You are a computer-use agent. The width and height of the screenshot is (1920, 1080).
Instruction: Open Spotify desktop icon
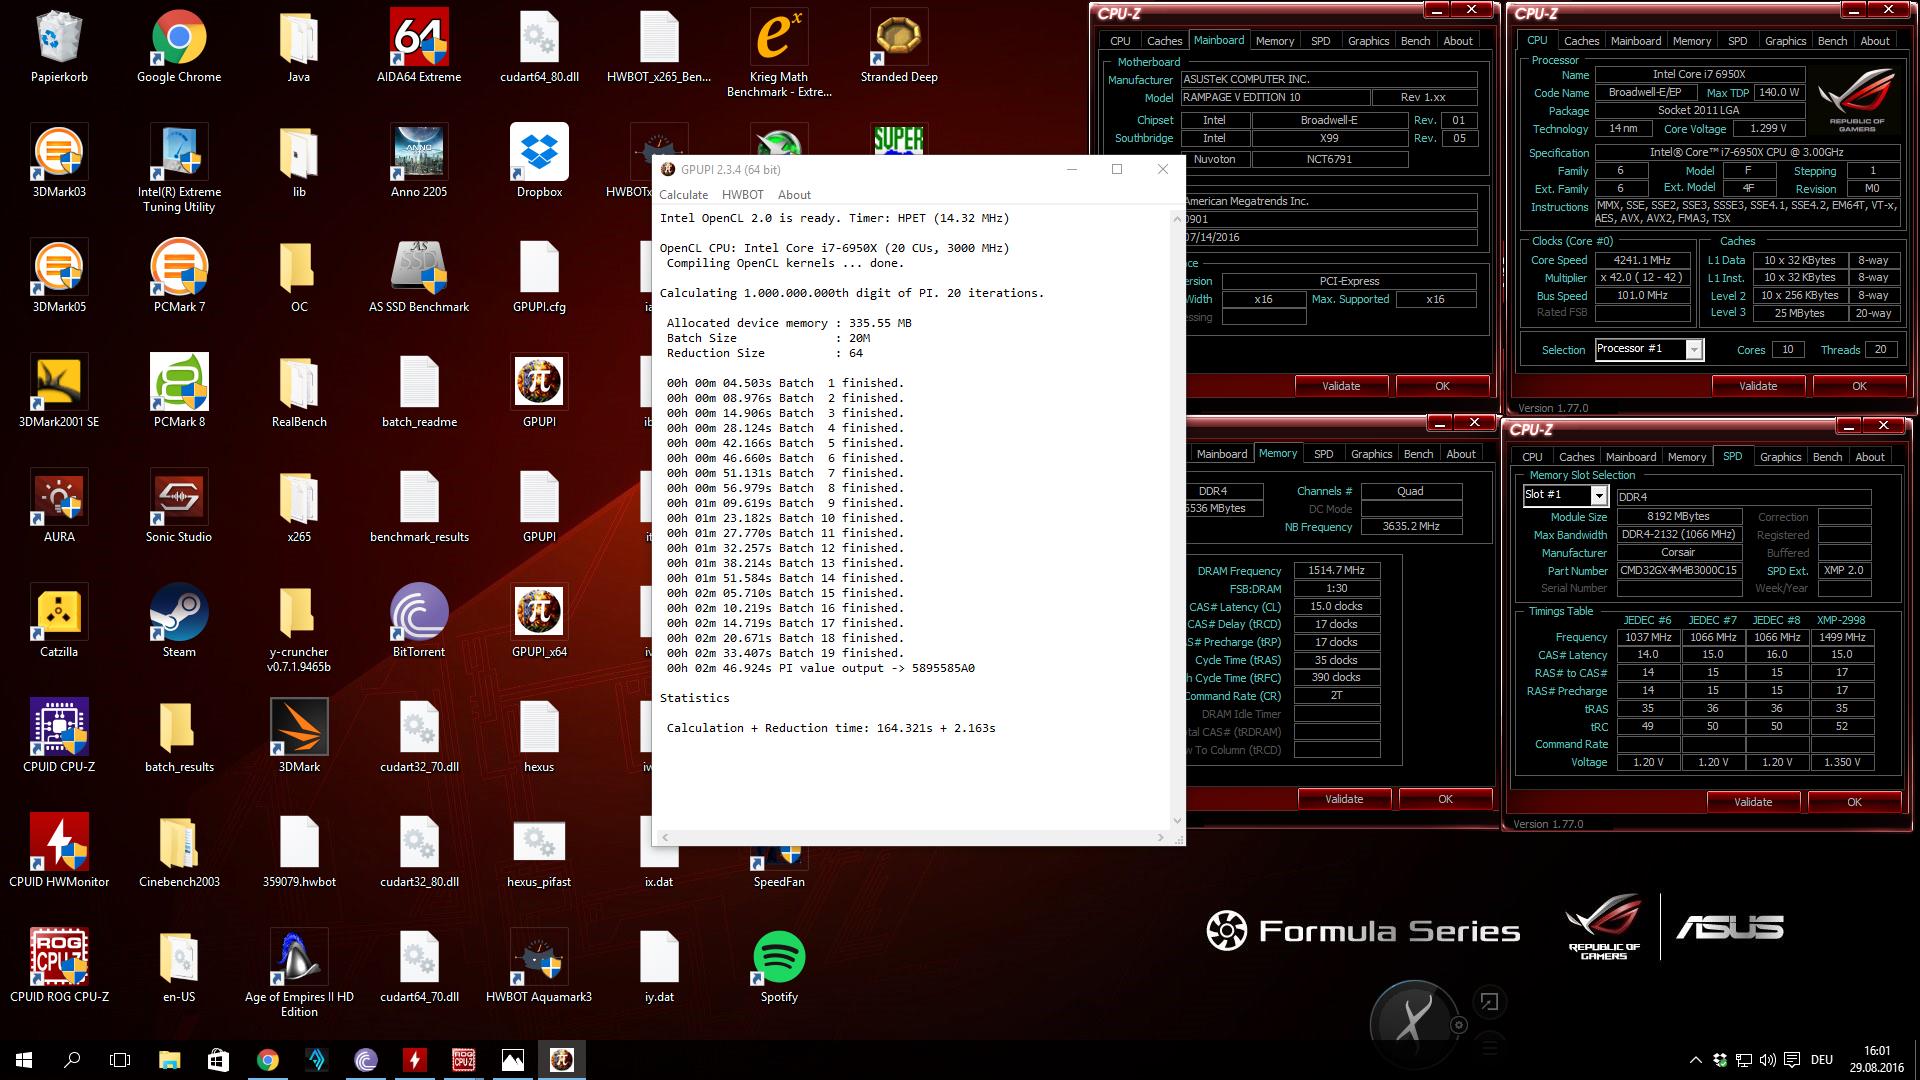coord(779,967)
